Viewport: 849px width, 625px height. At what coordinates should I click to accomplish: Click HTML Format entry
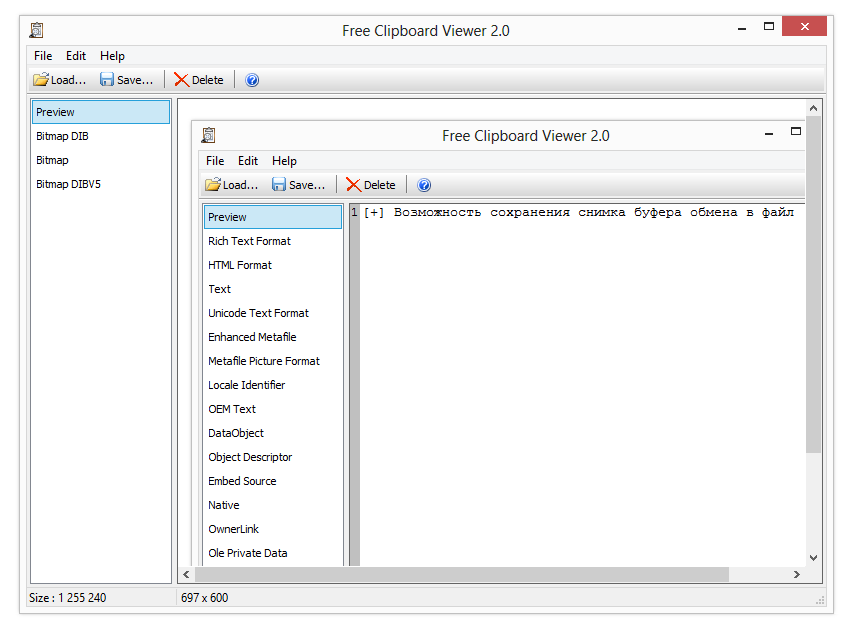[273, 265]
